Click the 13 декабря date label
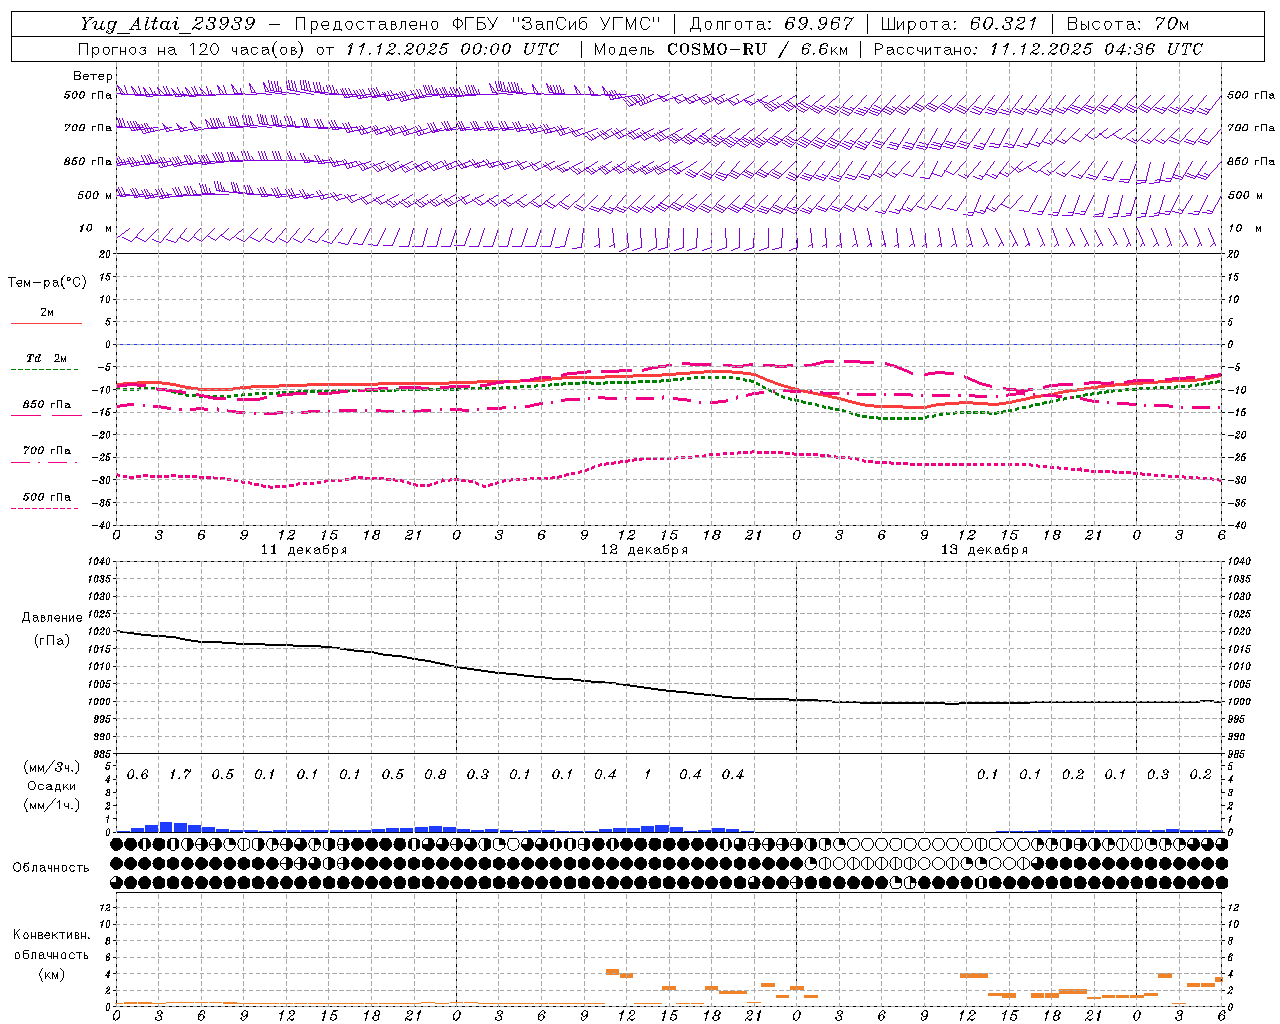This screenshot has width=1280, height=1024. click(984, 550)
